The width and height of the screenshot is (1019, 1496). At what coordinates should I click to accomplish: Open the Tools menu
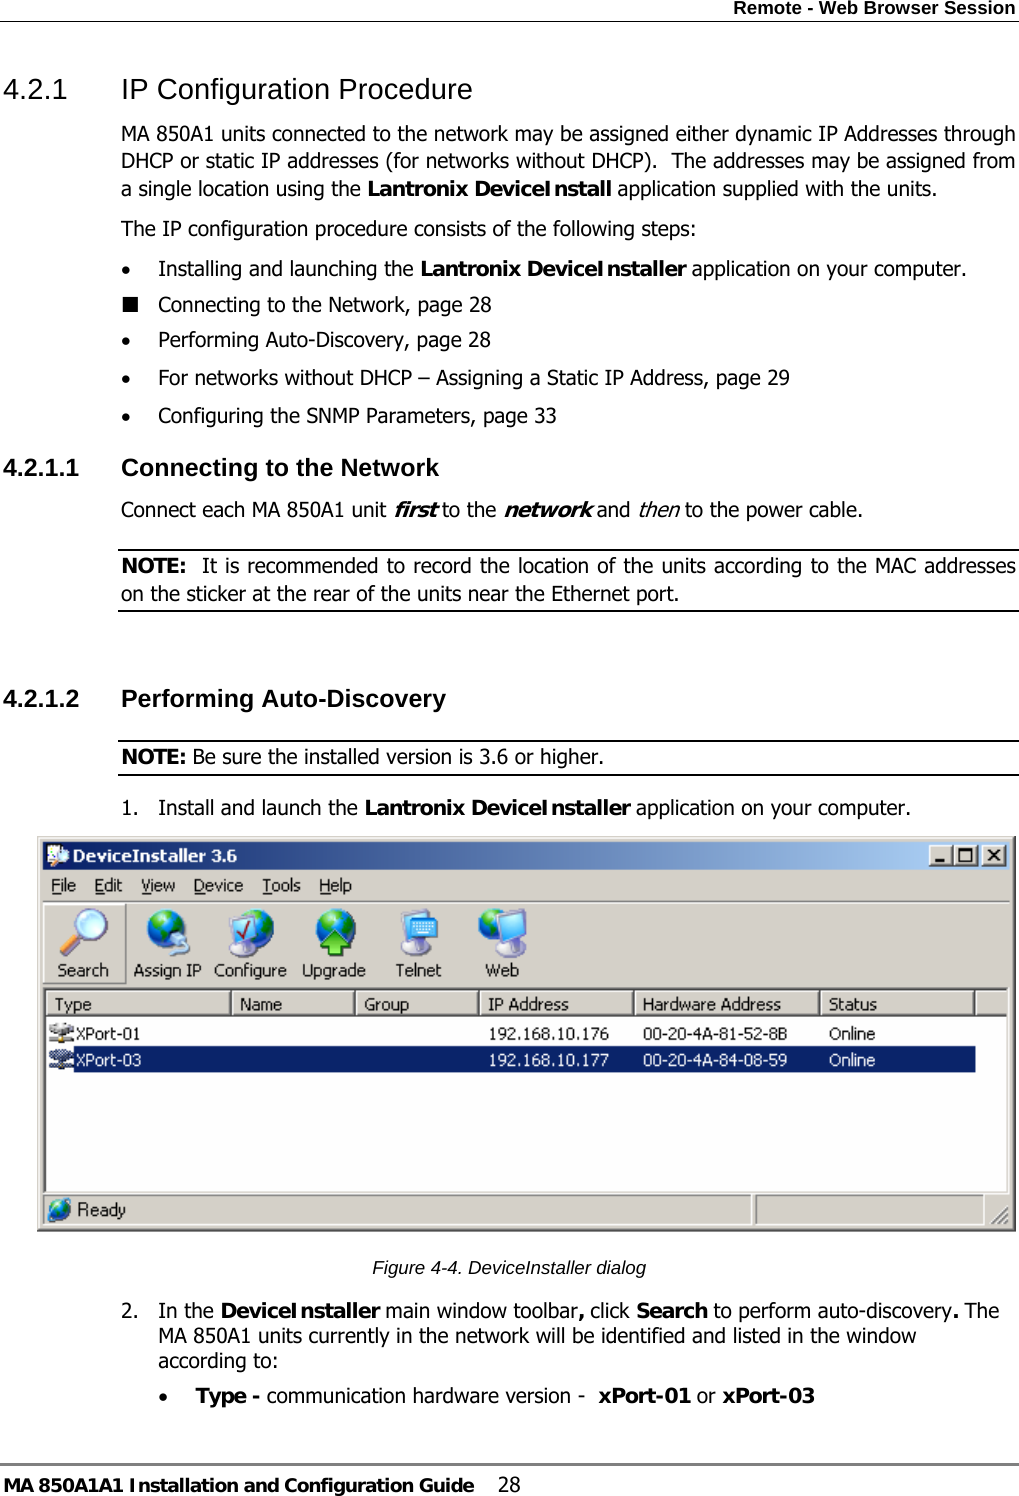(281, 885)
